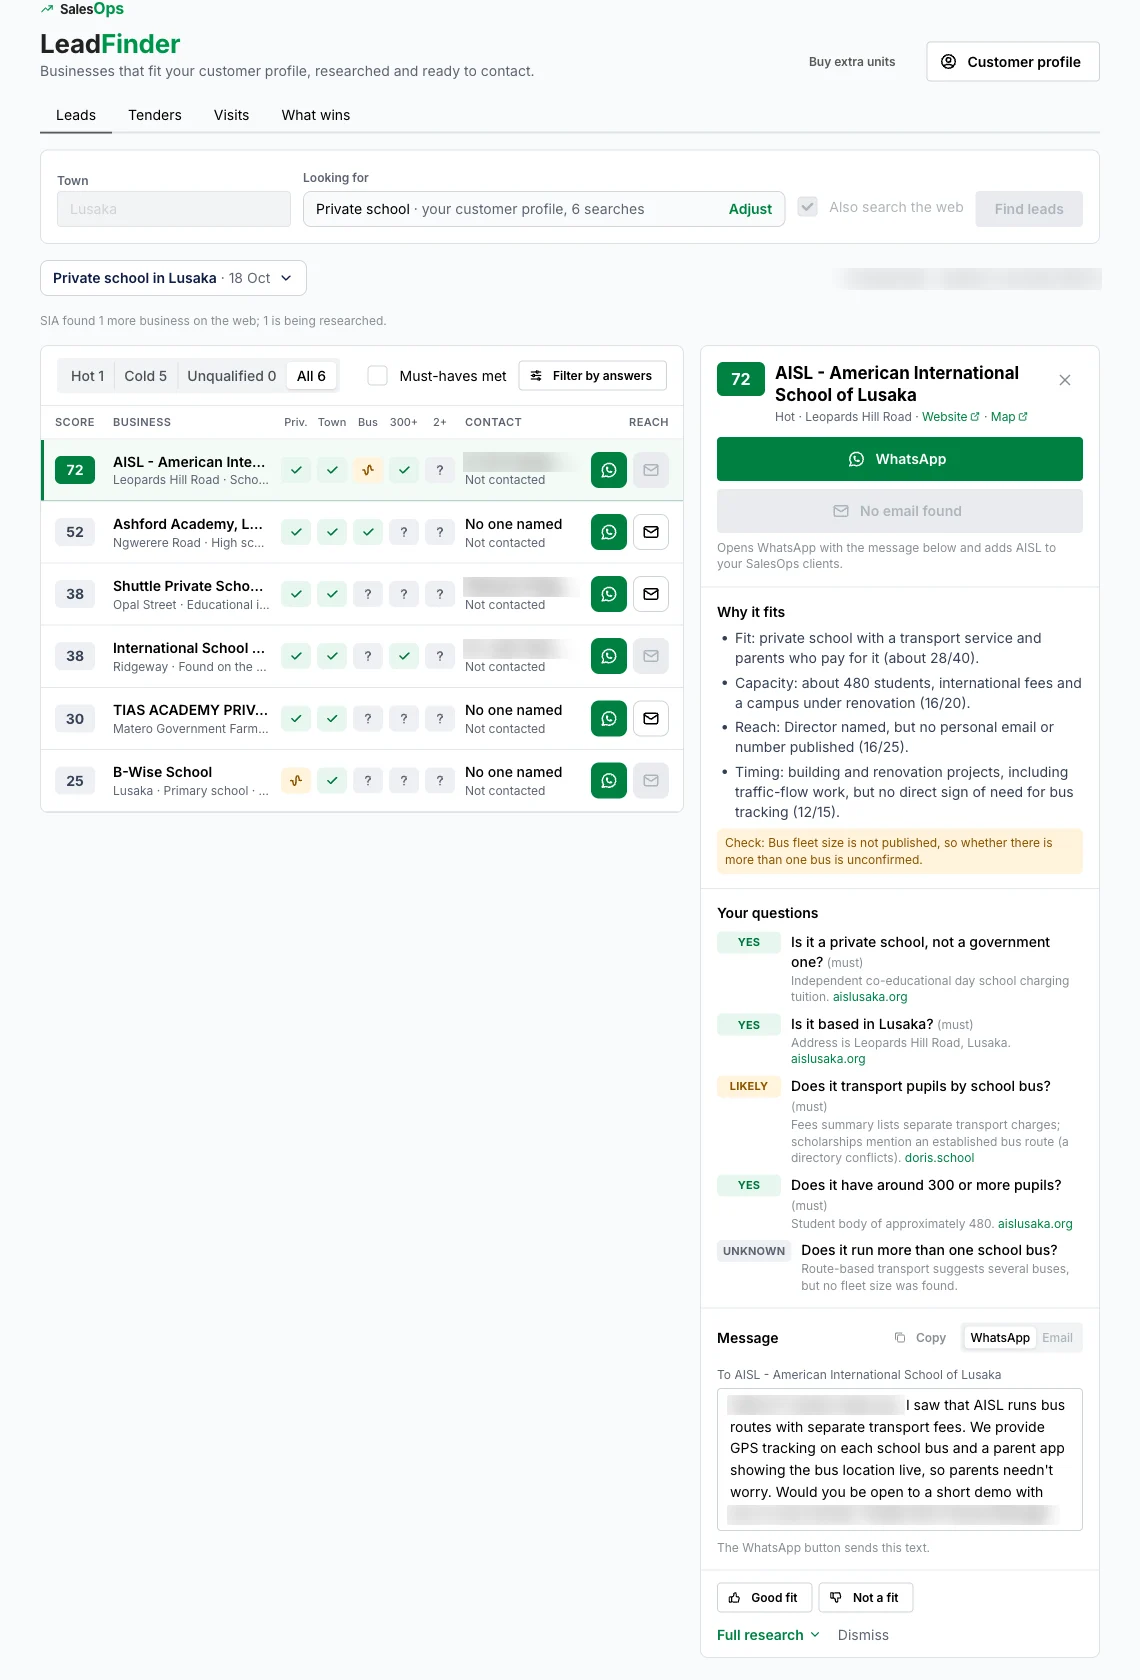Image resolution: width=1140 pixels, height=1680 pixels.
Task: Click the BUSINESS column header
Action: [142, 422]
